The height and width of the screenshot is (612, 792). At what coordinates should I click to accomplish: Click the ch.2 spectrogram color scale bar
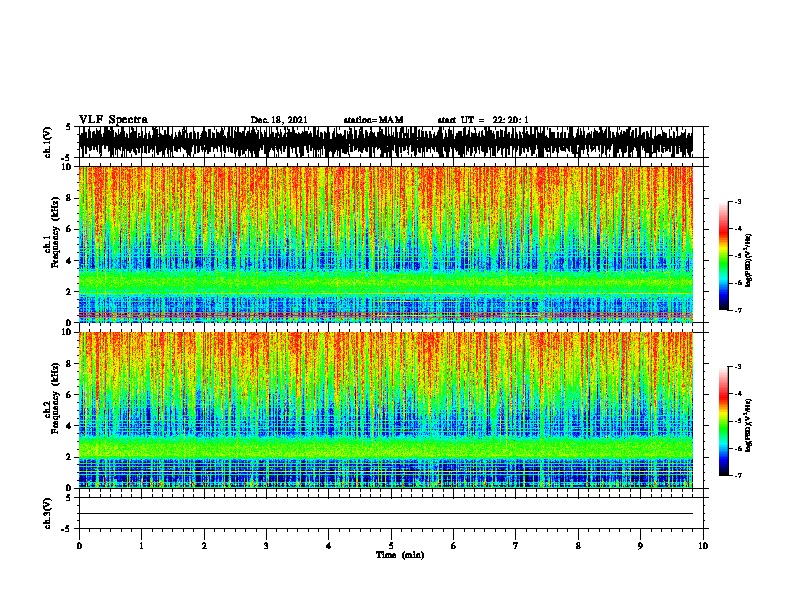tap(723, 421)
